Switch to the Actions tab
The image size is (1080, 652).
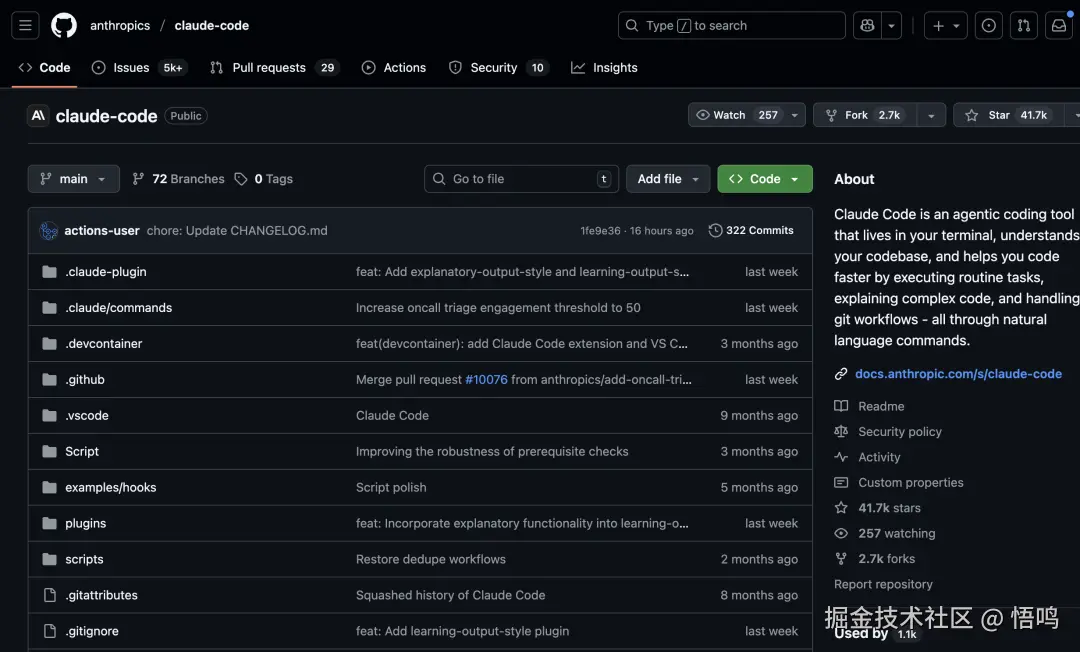tap(394, 67)
